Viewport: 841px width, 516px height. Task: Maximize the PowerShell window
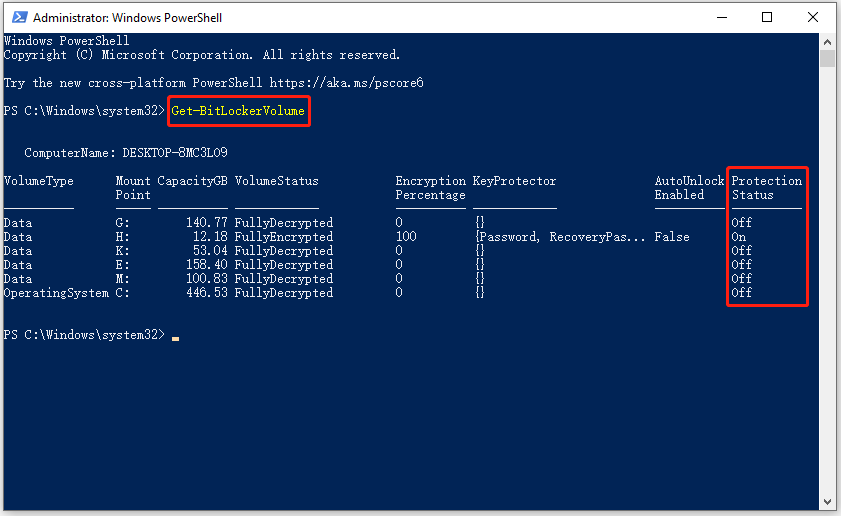(x=767, y=17)
